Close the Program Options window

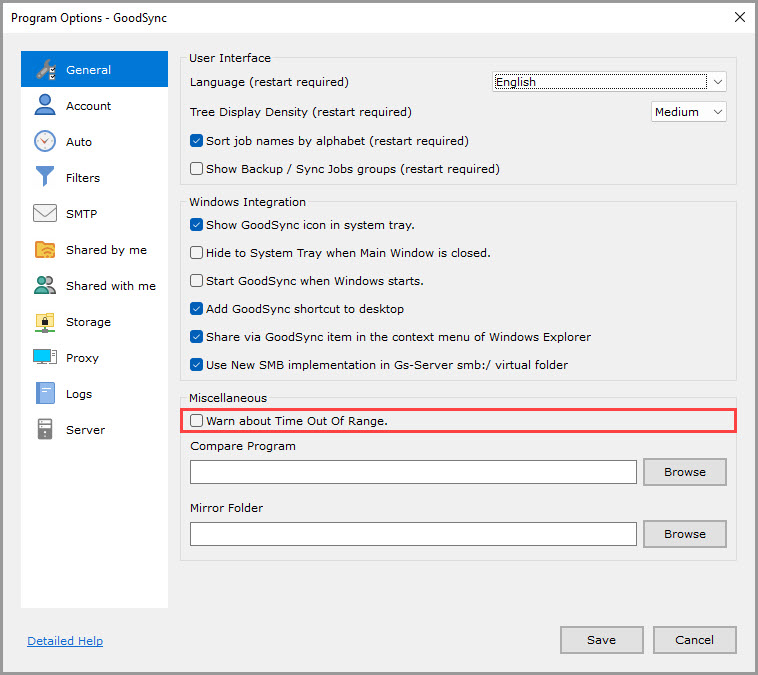click(739, 17)
